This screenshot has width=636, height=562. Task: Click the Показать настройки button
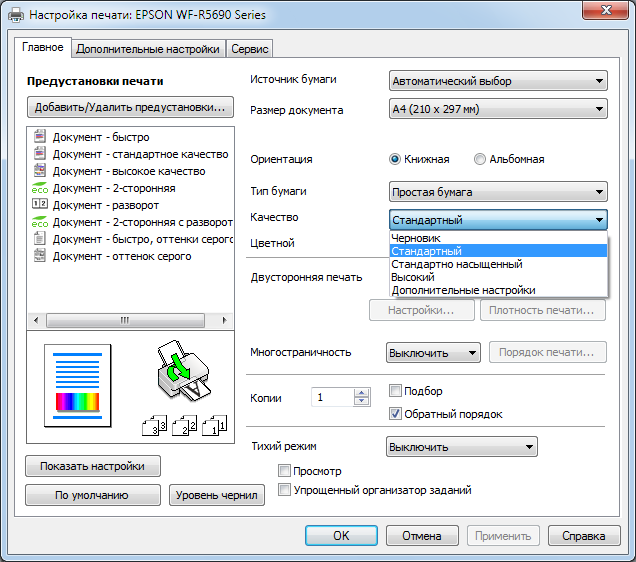coord(92,466)
